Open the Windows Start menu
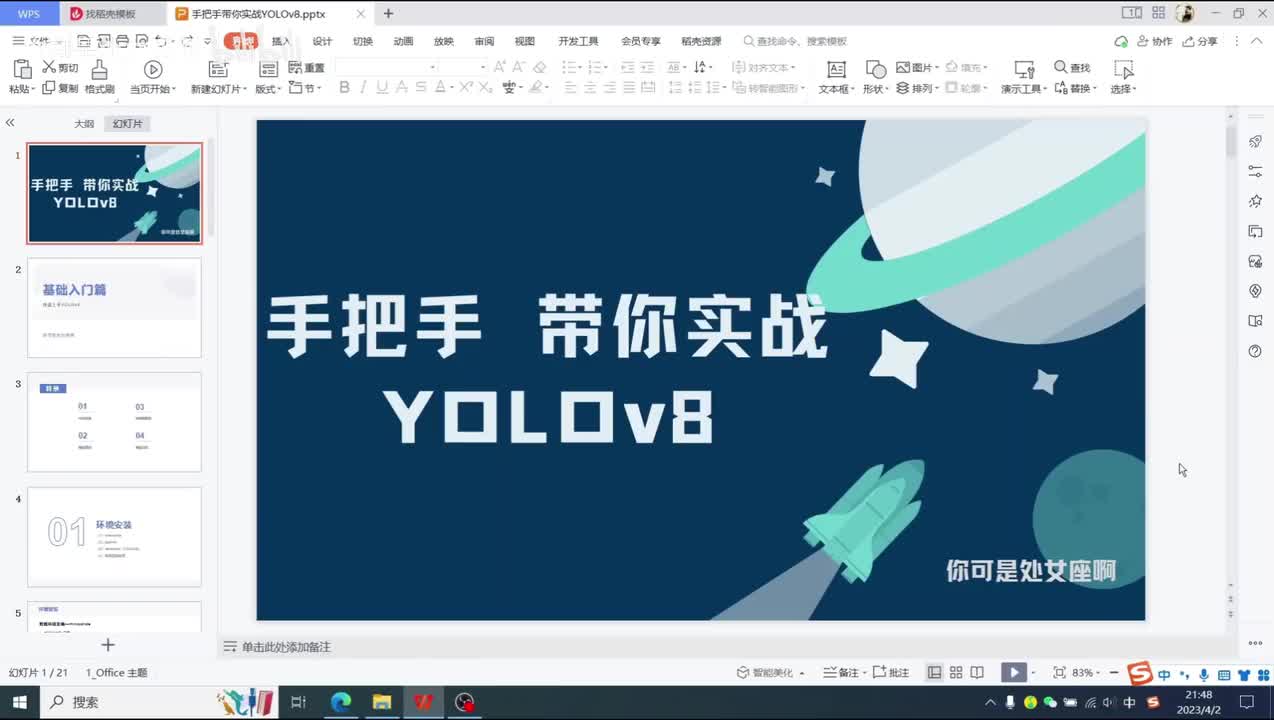 pos(19,702)
